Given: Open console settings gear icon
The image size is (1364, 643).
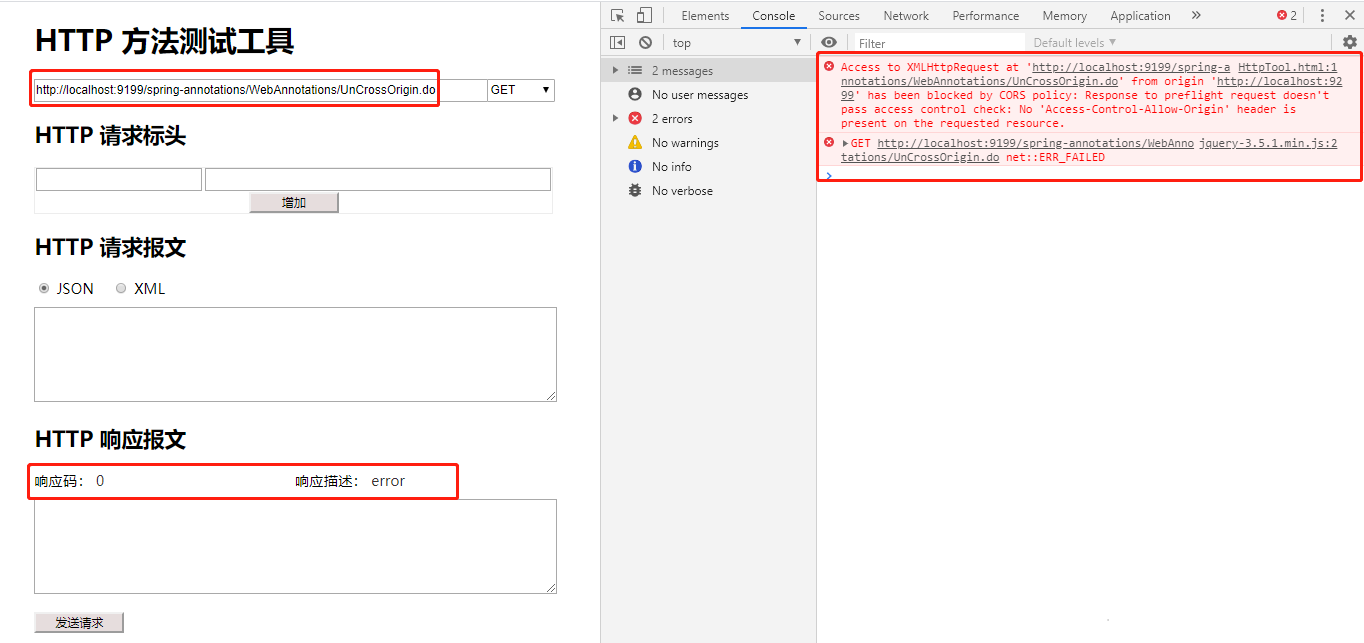Looking at the screenshot, I should click(x=1350, y=42).
